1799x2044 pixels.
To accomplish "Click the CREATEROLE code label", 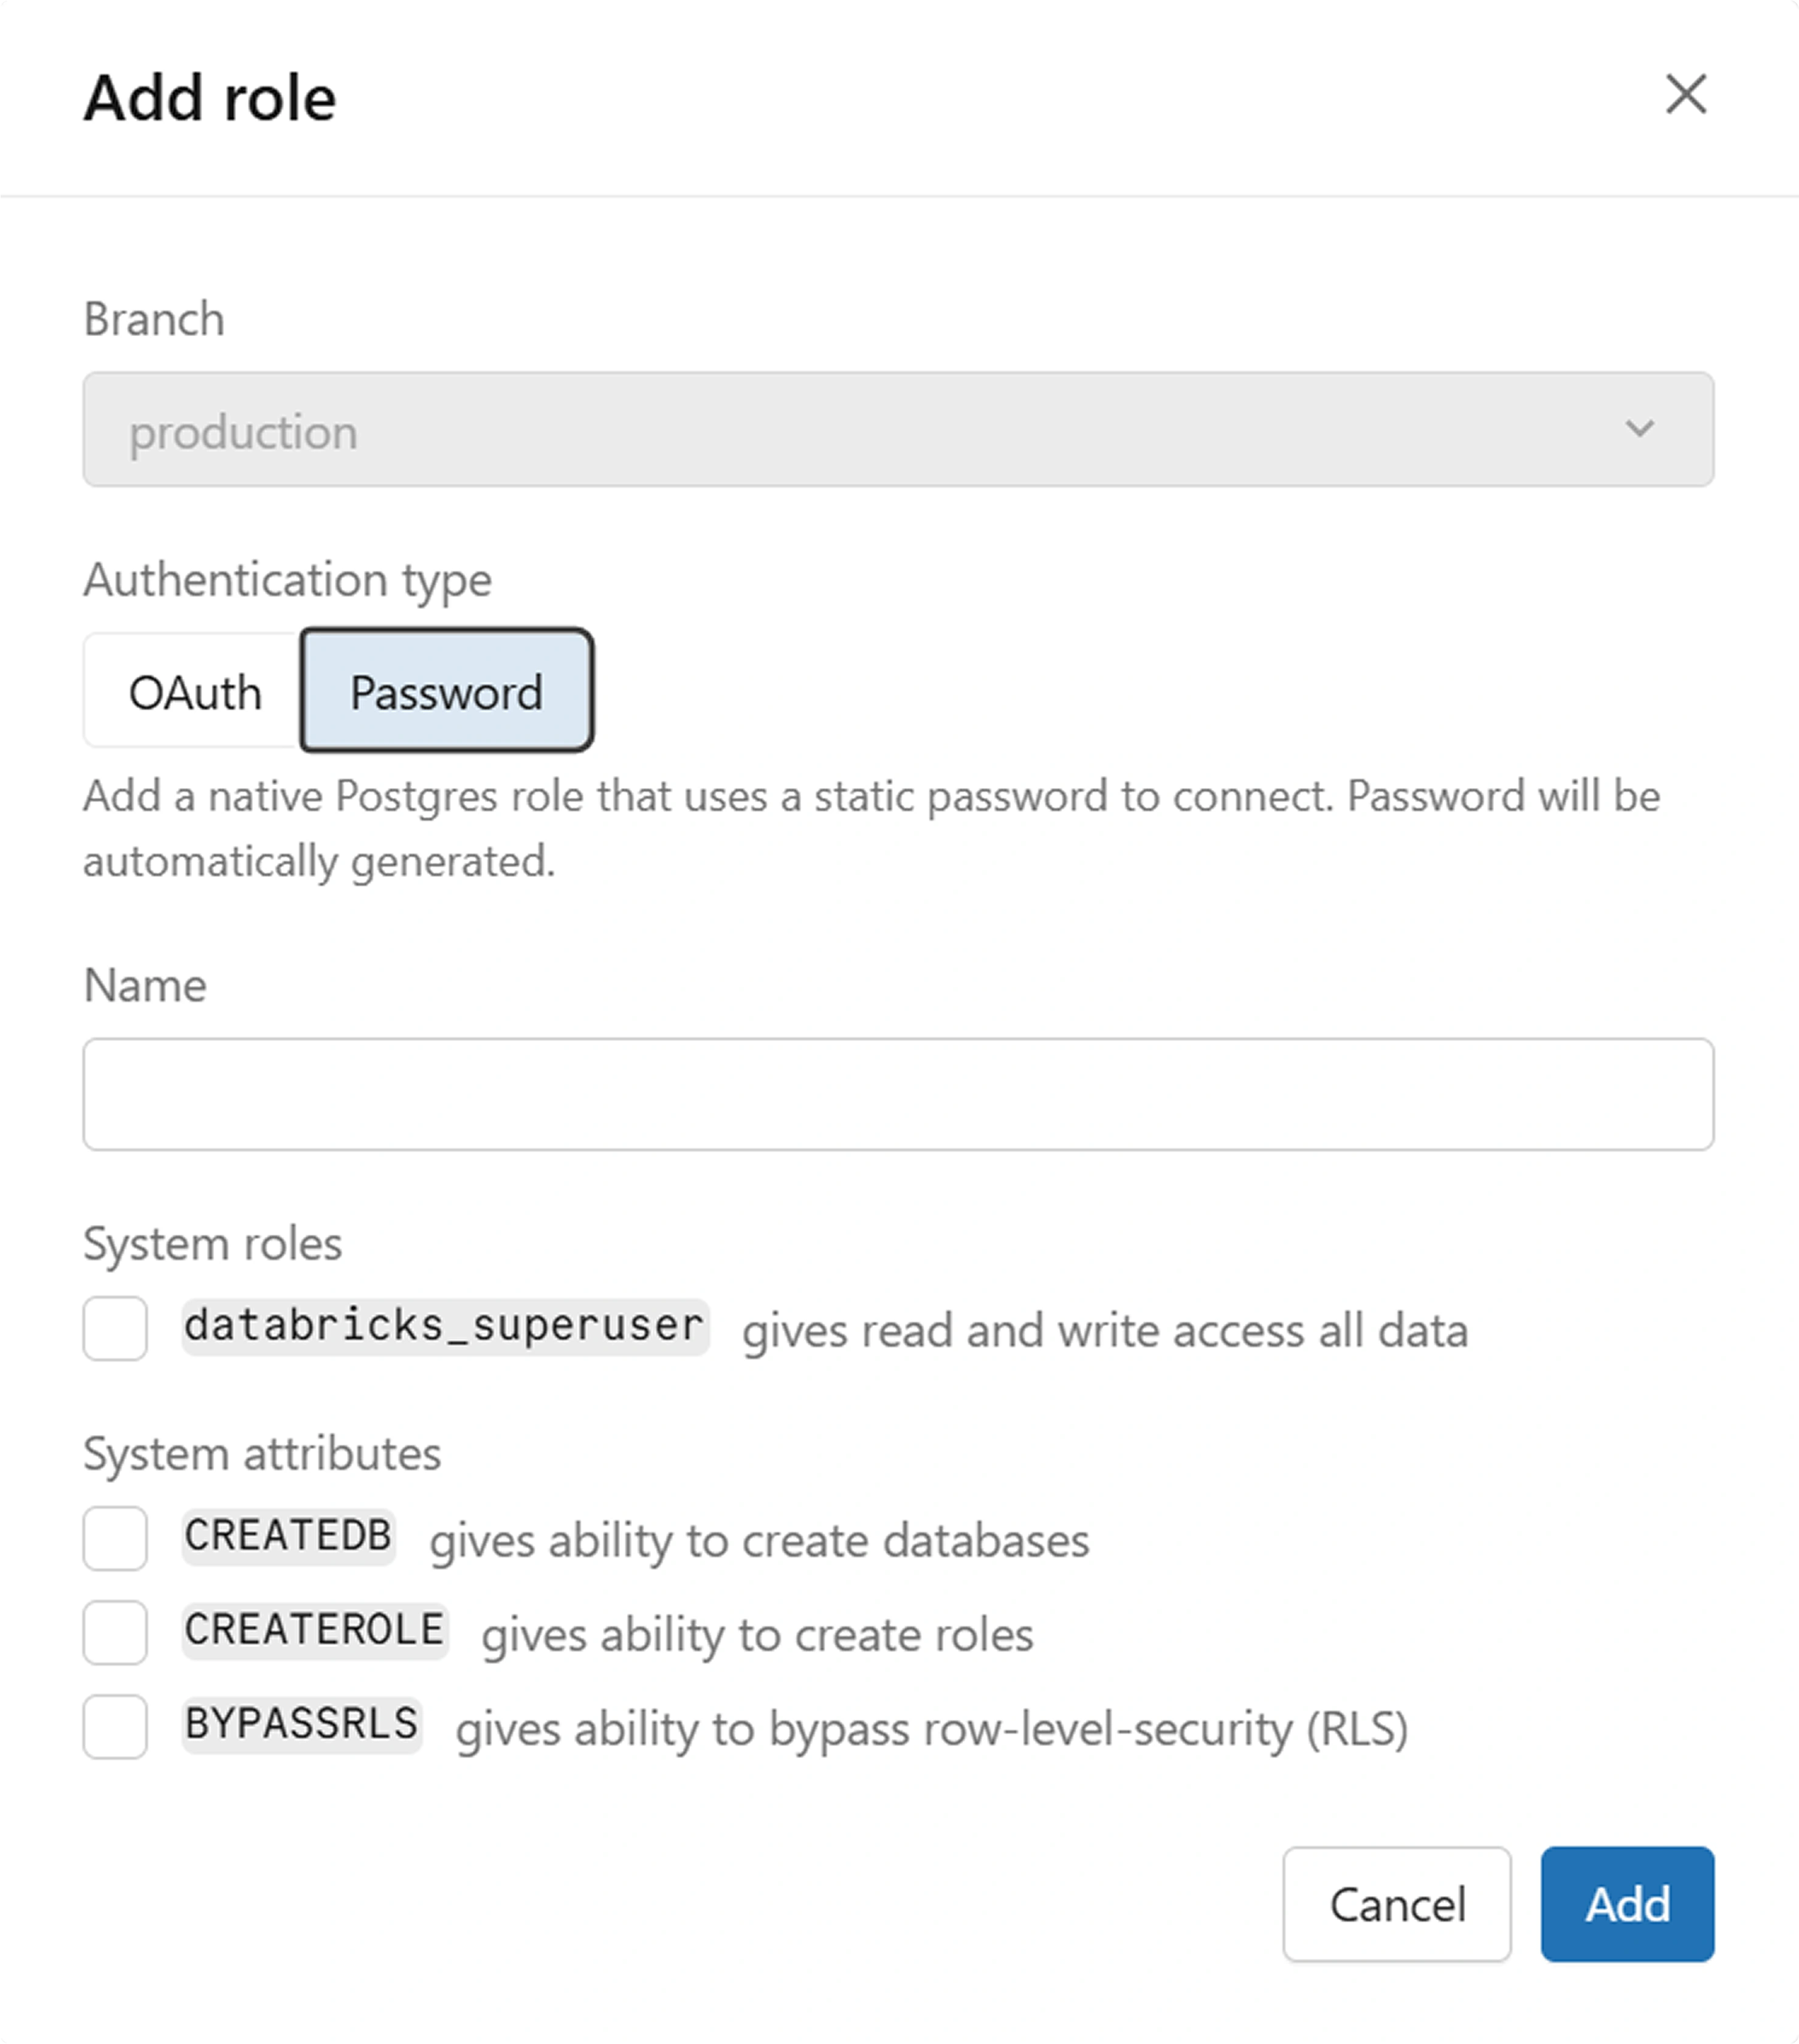I will point(314,1631).
